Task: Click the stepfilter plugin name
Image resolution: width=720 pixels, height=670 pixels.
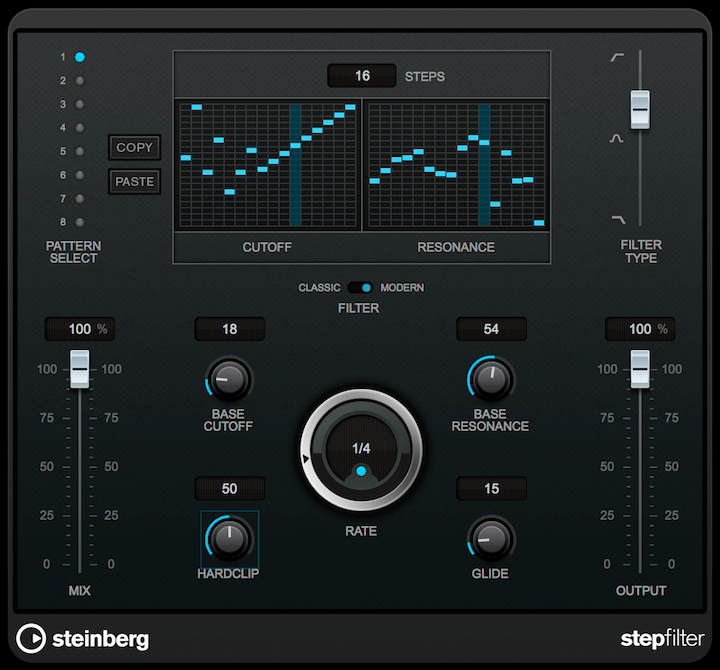Action: [x=662, y=639]
